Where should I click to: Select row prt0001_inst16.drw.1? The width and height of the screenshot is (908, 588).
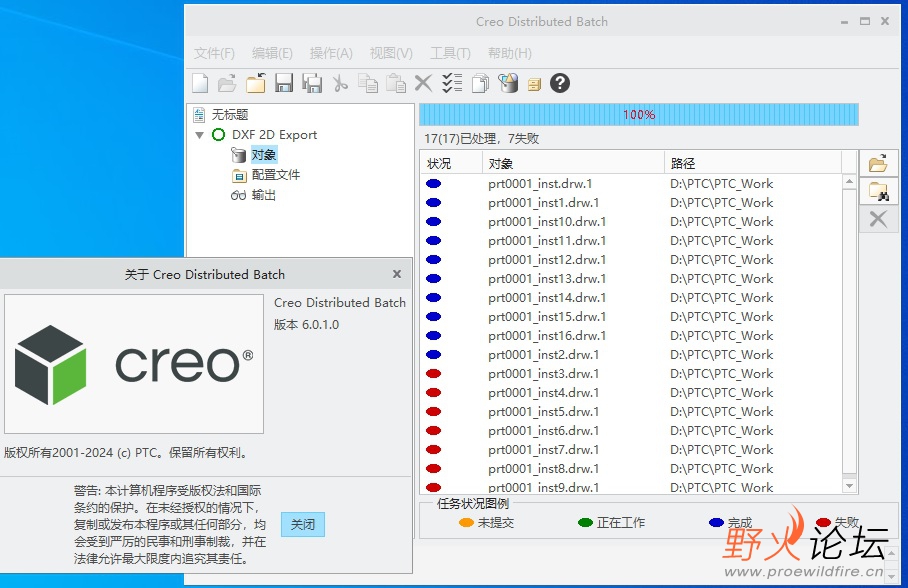(x=631, y=336)
